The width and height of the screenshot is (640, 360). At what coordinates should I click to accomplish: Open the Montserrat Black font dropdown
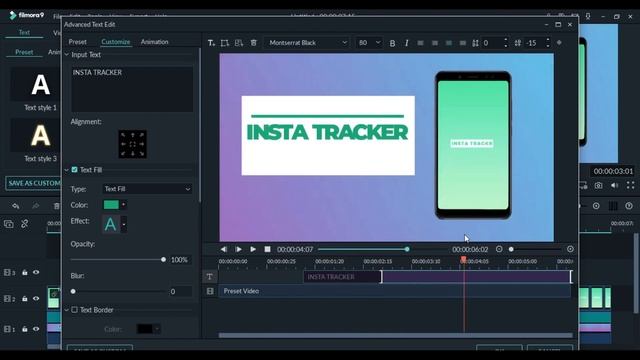(x=307, y=43)
